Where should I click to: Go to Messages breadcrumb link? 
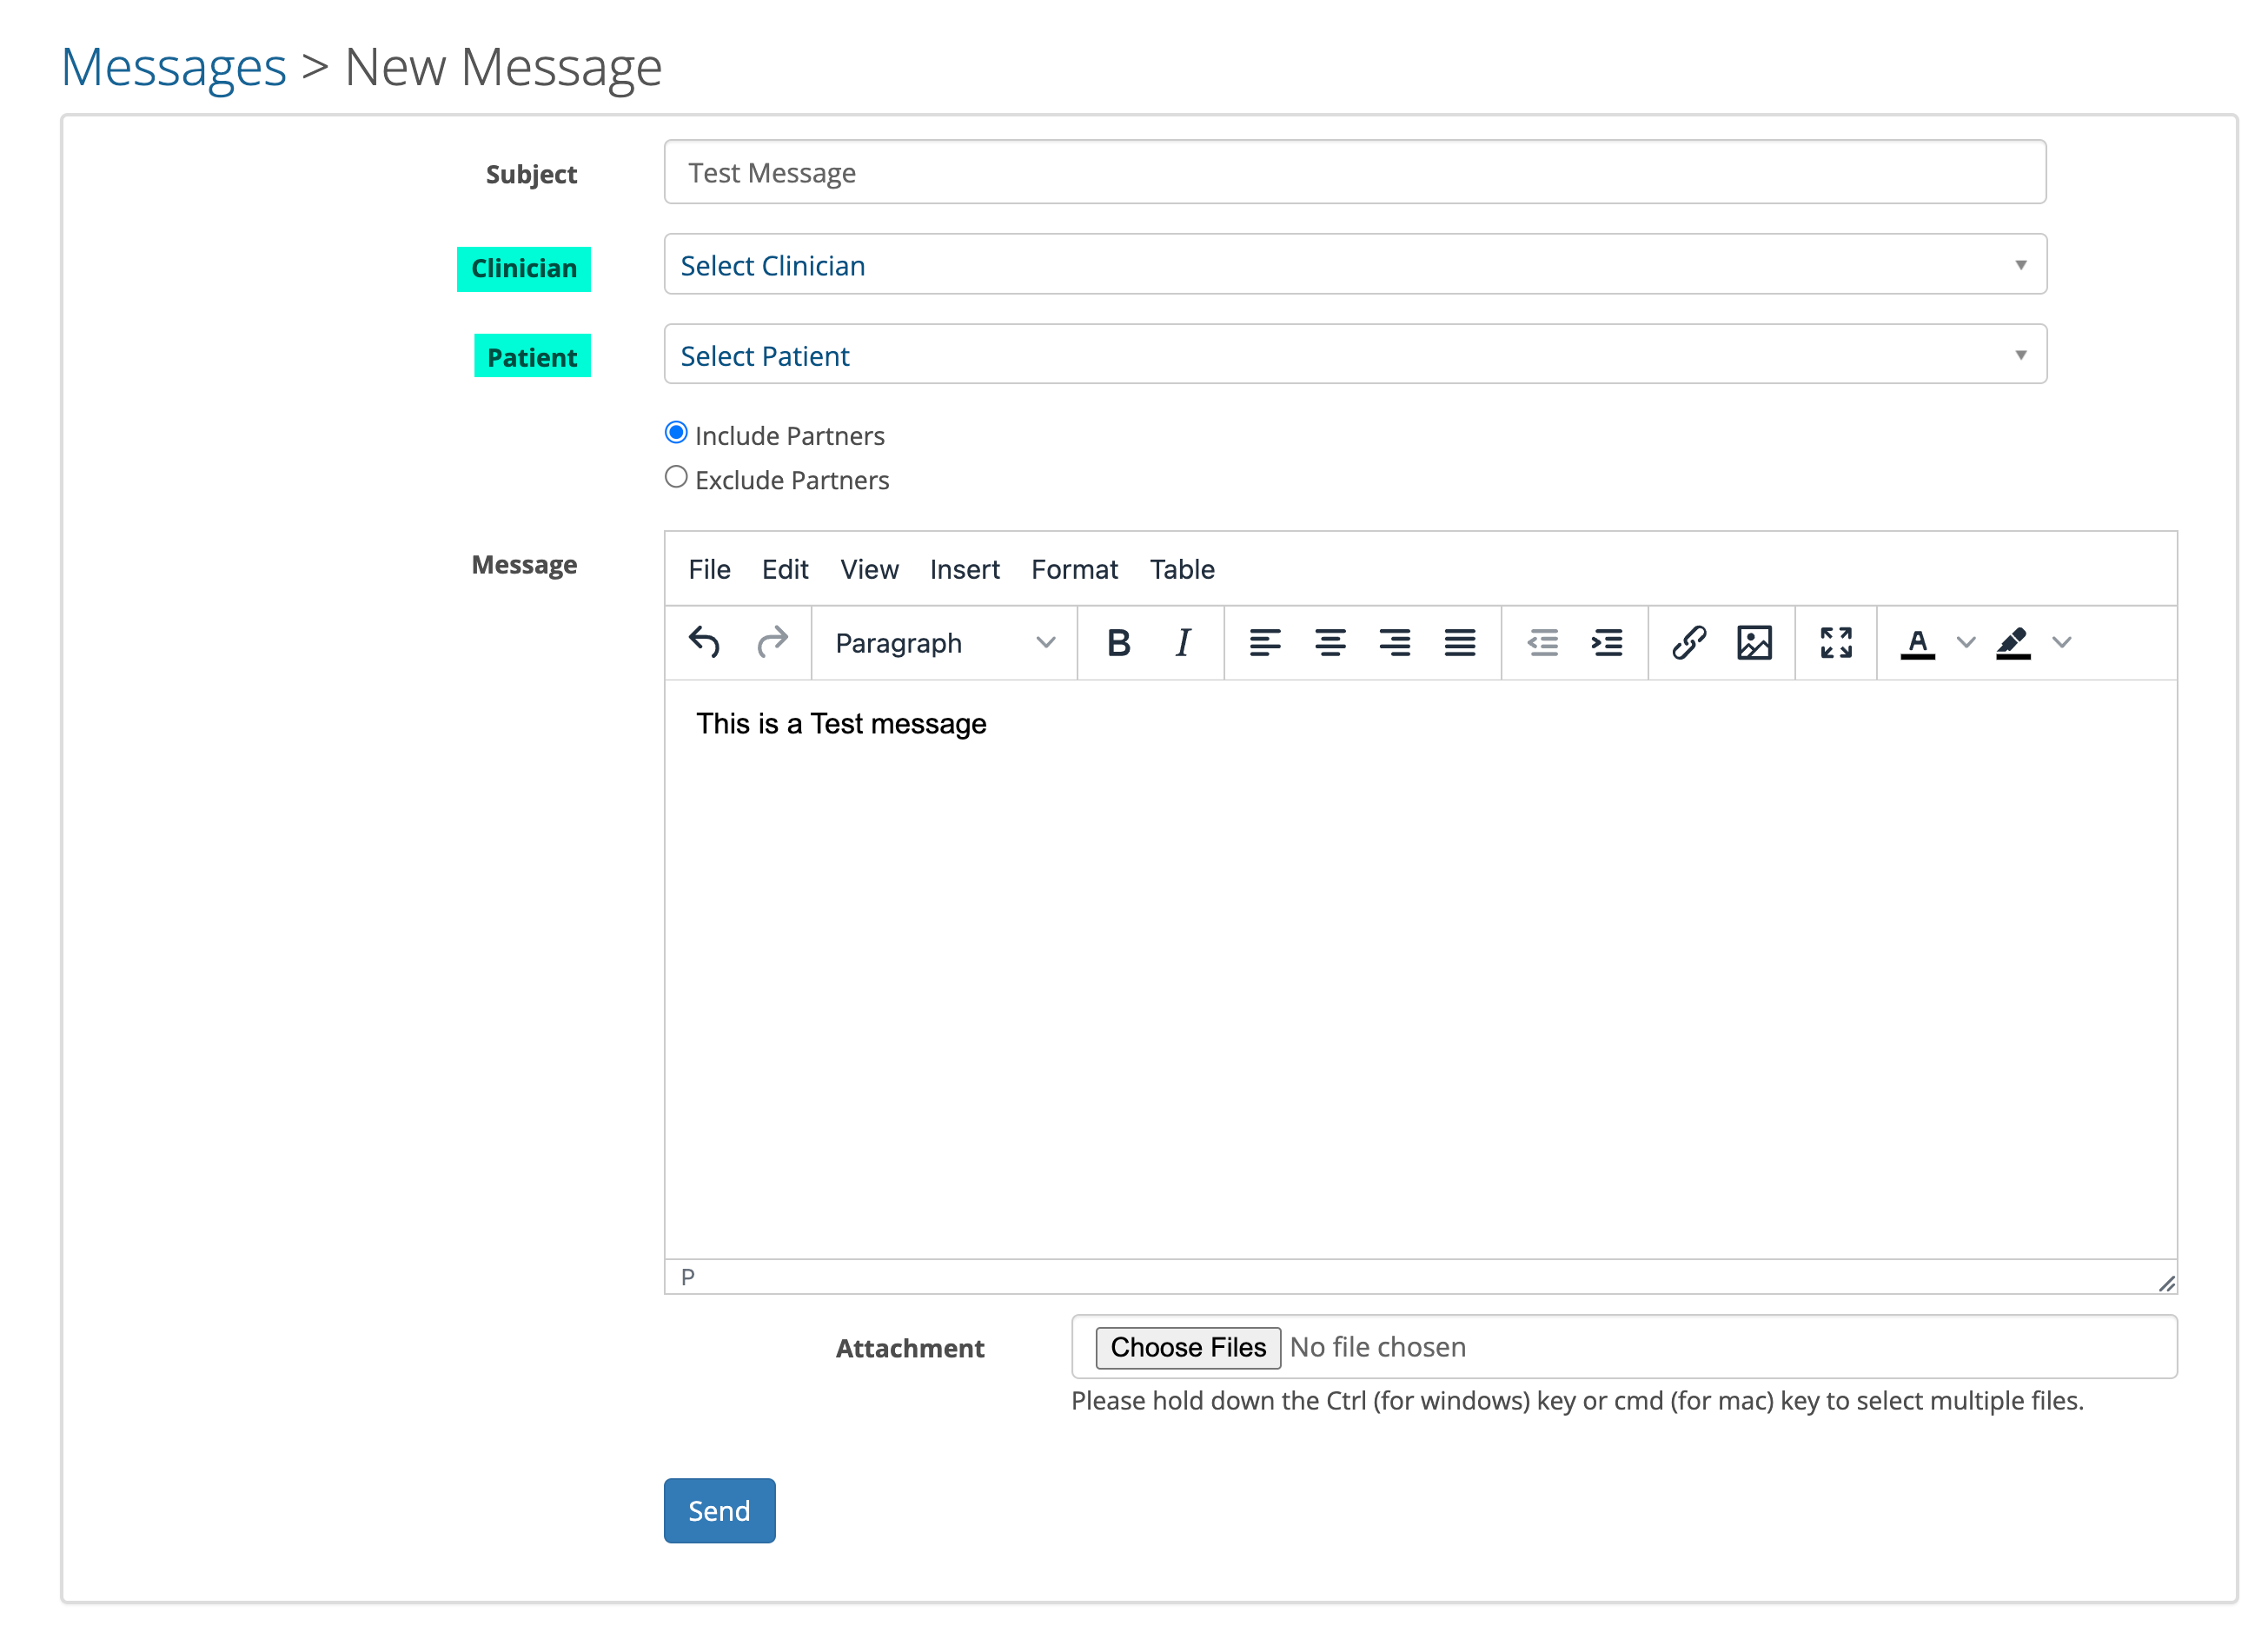tap(174, 67)
